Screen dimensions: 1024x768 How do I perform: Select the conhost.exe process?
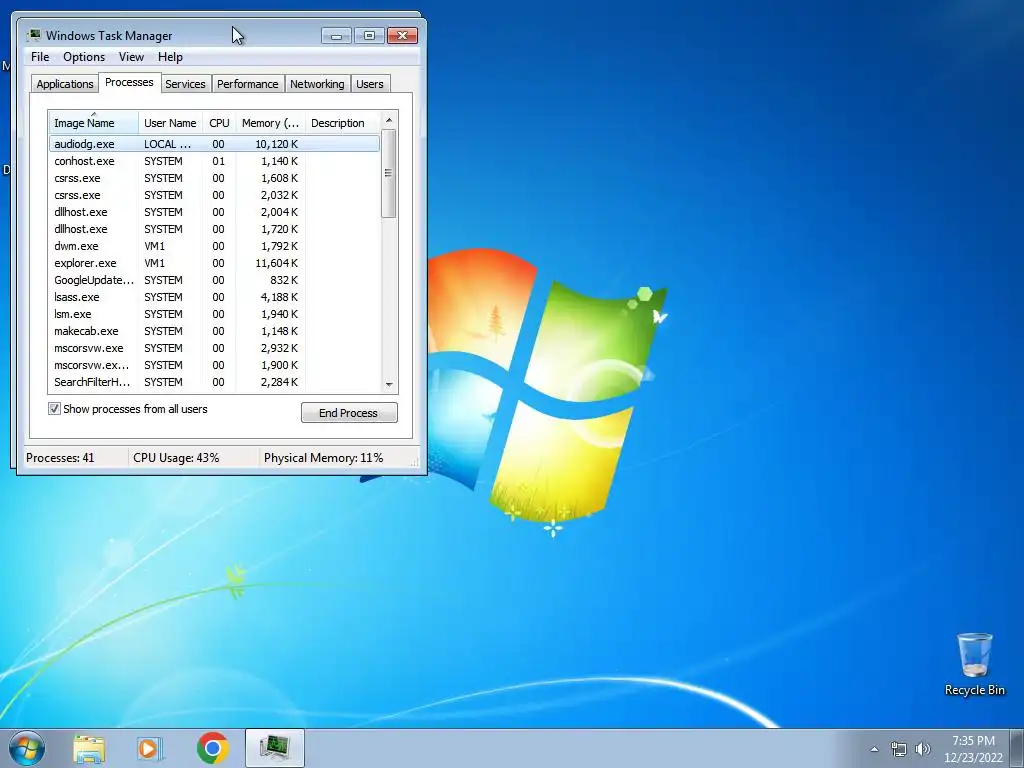(x=214, y=161)
